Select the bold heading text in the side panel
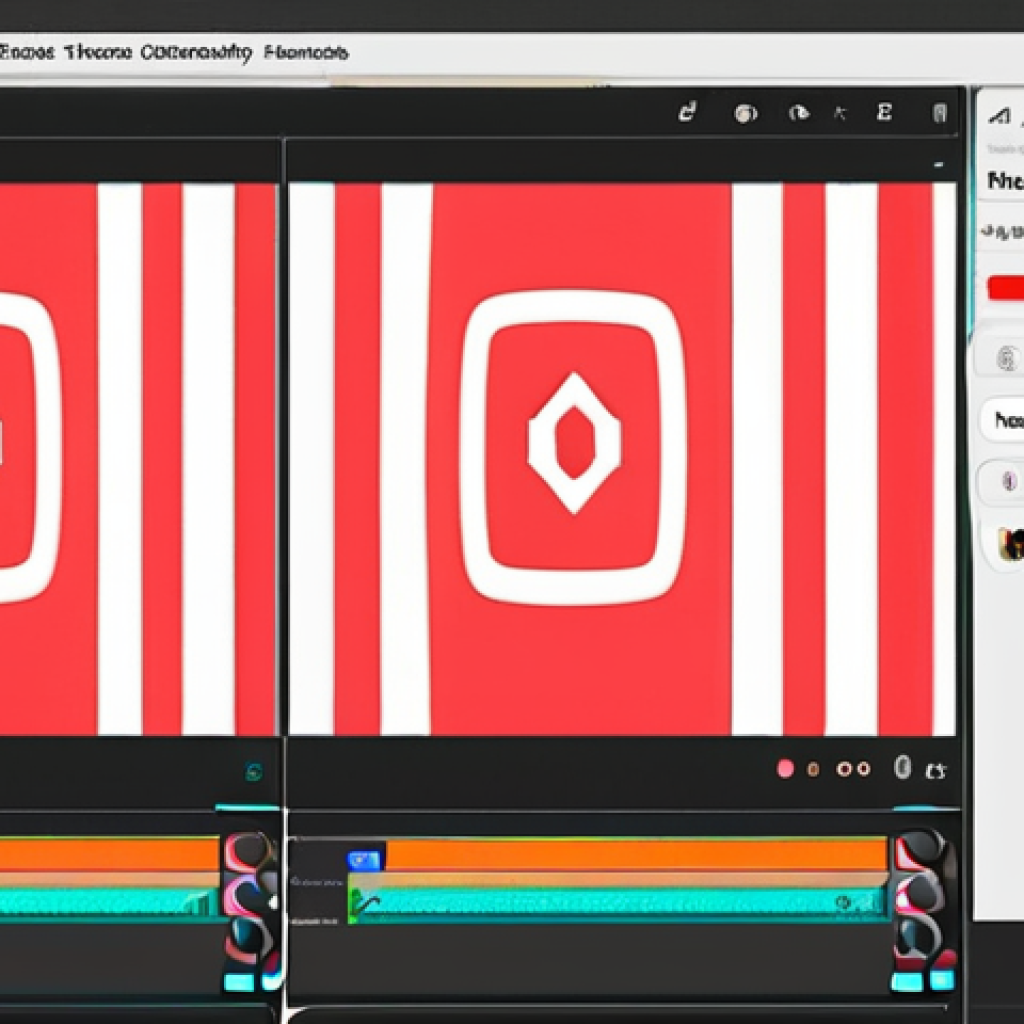Image resolution: width=1024 pixels, height=1024 pixels. pos(1005,180)
